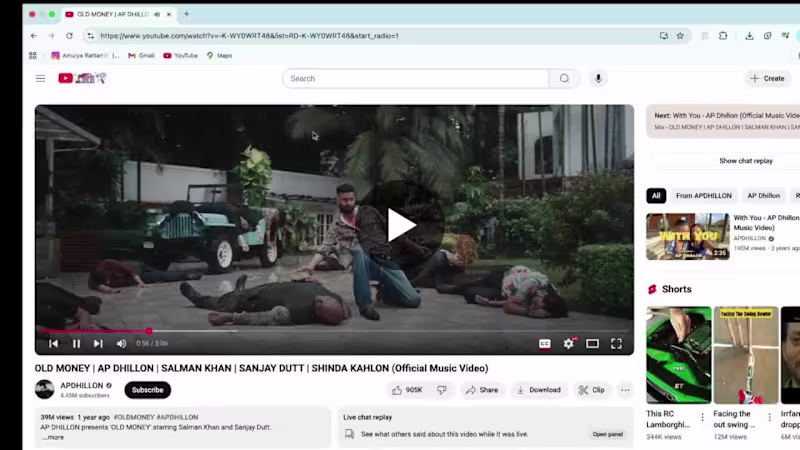
Task: Select the OLD MONEY browser tab
Action: pyautogui.click(x=113, y=14)
